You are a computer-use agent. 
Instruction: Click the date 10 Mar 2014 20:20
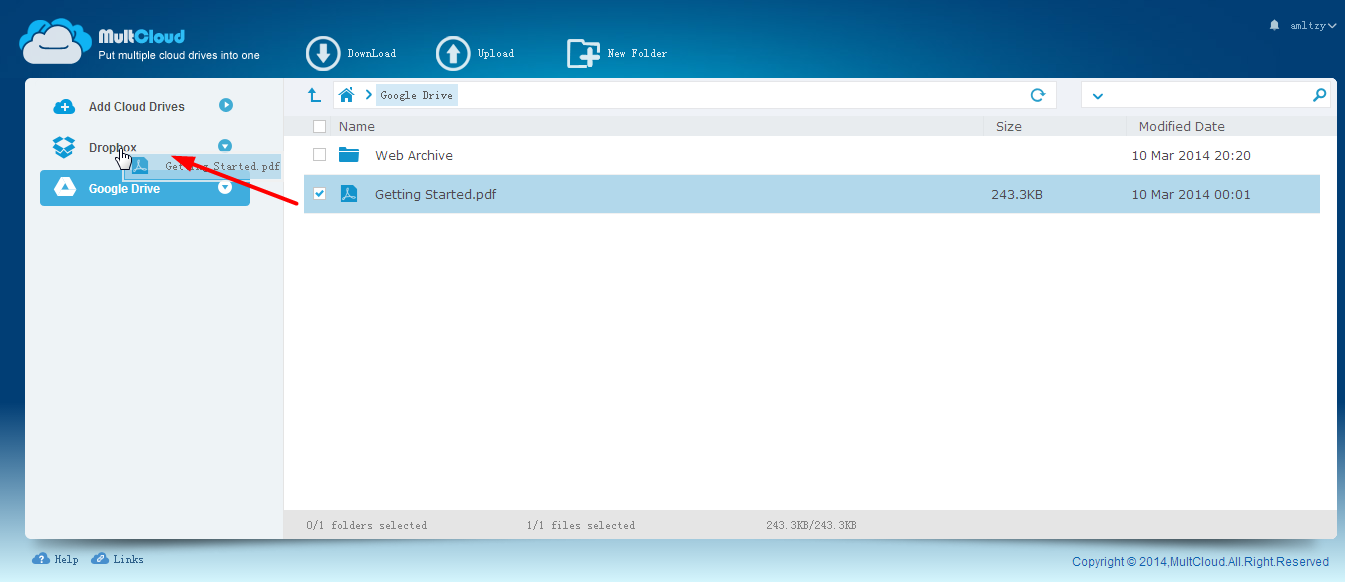pyautogui.click(x=1191, y=155)
